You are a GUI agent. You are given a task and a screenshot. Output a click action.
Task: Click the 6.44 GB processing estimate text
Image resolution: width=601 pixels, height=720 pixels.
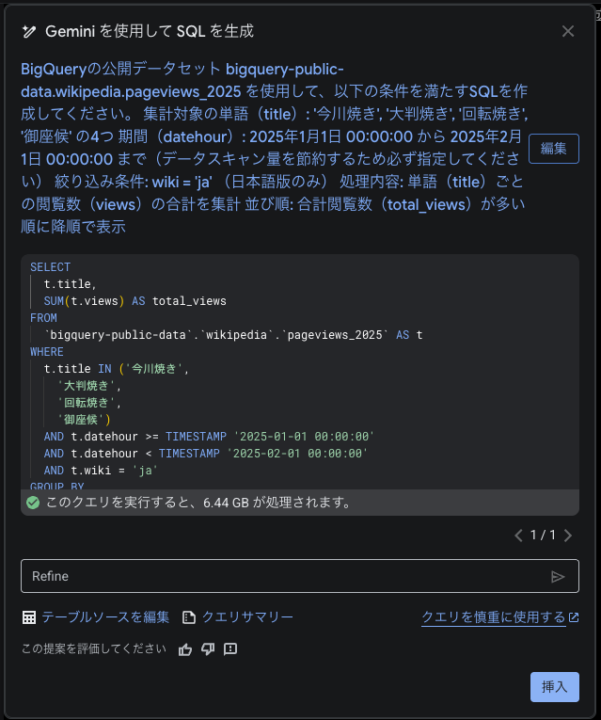point(198,503)
